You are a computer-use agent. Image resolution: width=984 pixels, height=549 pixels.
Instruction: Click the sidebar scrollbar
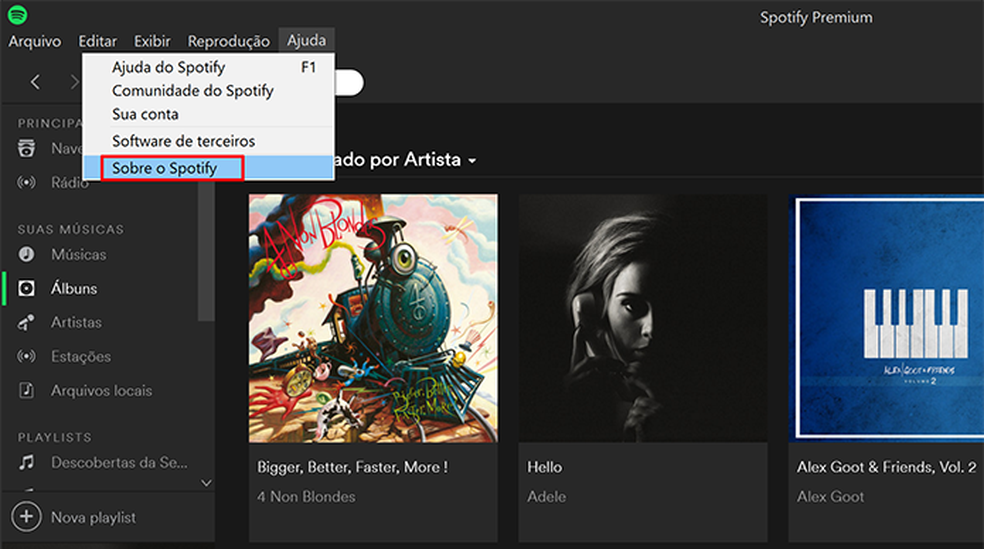tap(206, 251)
